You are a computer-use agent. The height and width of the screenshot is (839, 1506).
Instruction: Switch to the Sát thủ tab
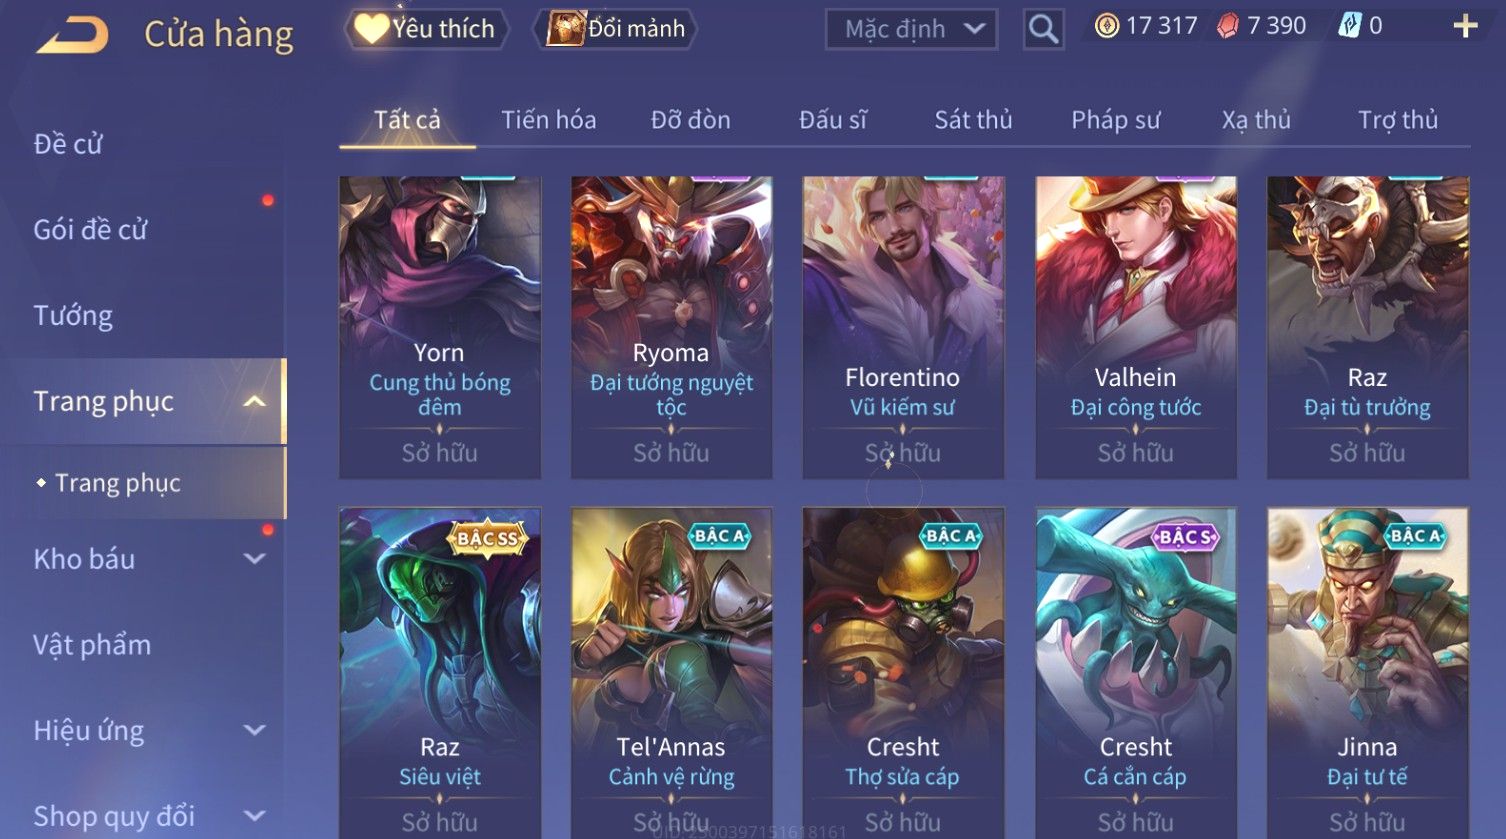coord(973,120)
